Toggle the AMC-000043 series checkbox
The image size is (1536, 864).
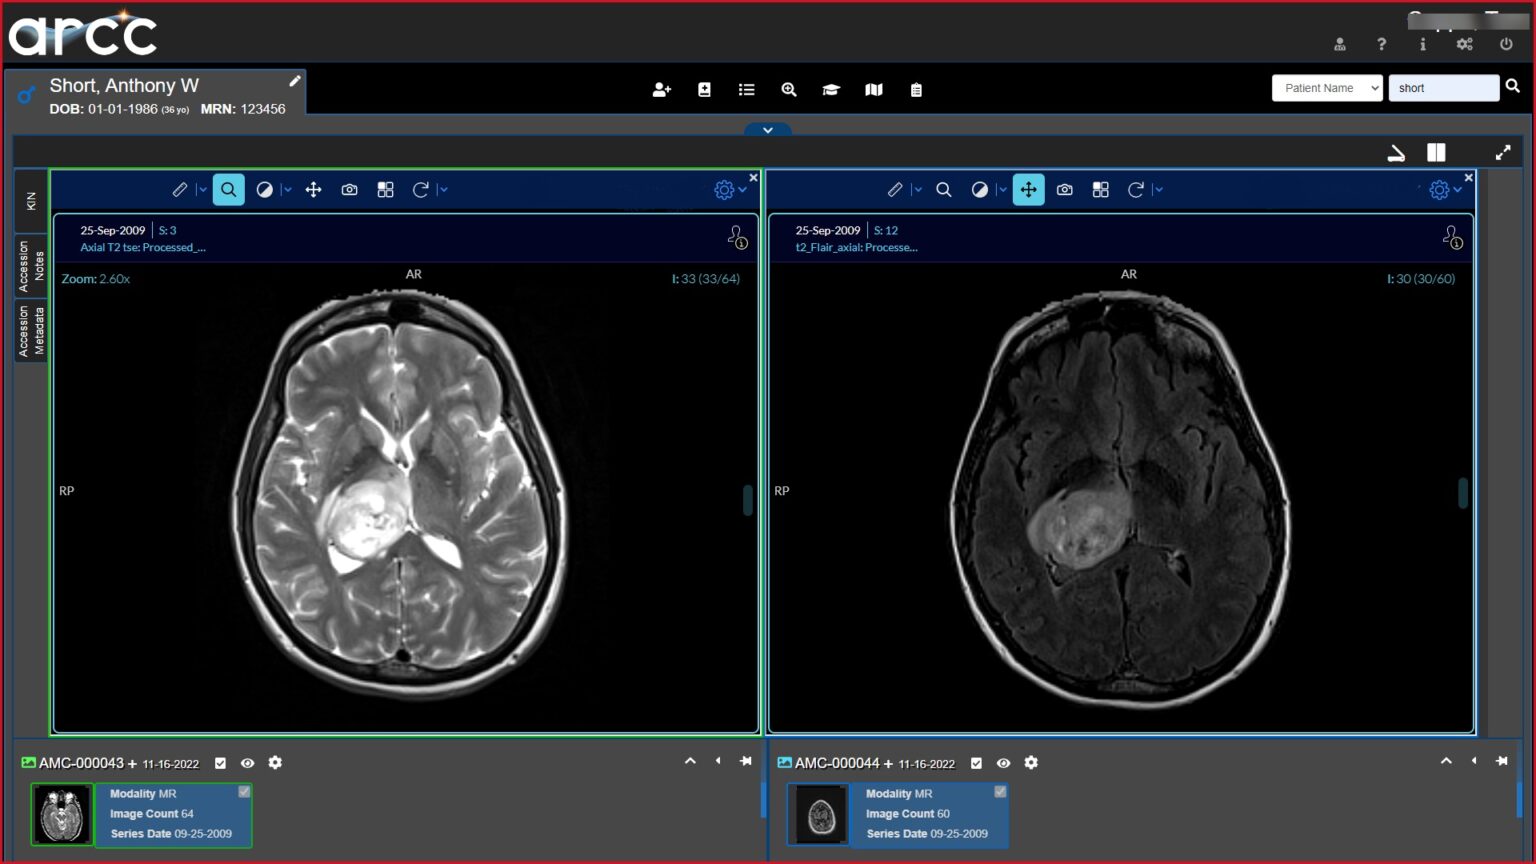tap(220, 762)
